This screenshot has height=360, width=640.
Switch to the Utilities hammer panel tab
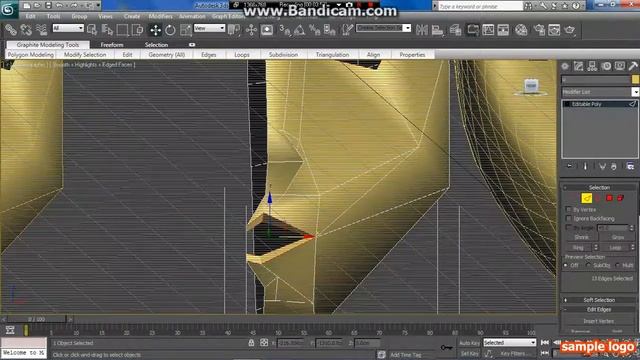pyautogui.click(x=633, y=66)
